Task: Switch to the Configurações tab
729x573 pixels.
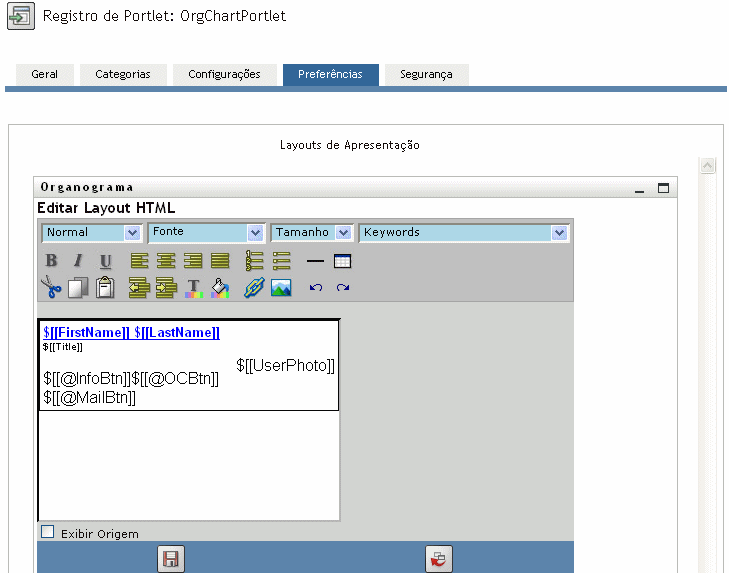Action: point(225,74)
